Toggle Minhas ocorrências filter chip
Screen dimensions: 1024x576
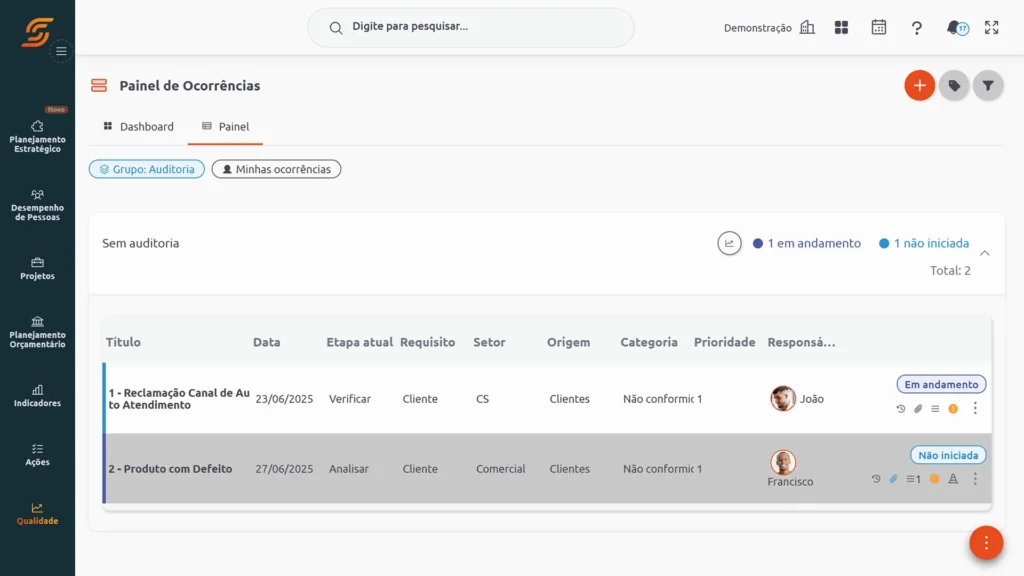(276, 169)
